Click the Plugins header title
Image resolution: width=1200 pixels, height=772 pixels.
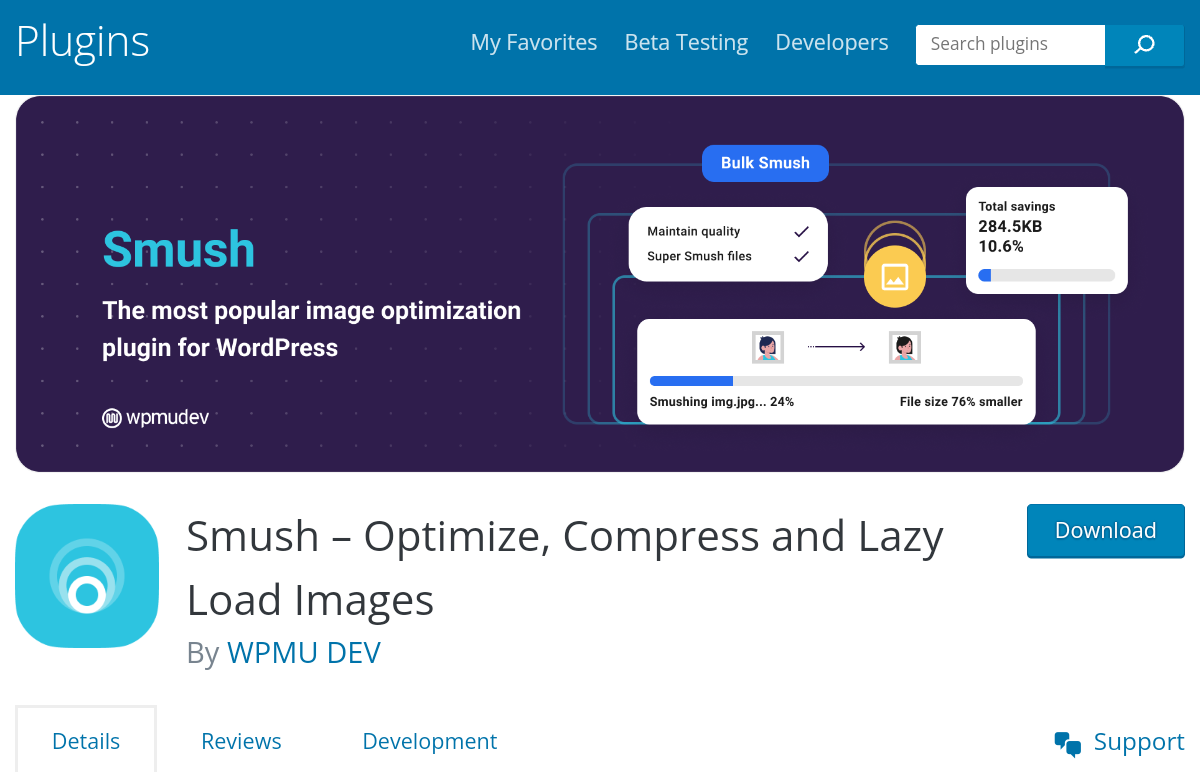click(83, 42)
